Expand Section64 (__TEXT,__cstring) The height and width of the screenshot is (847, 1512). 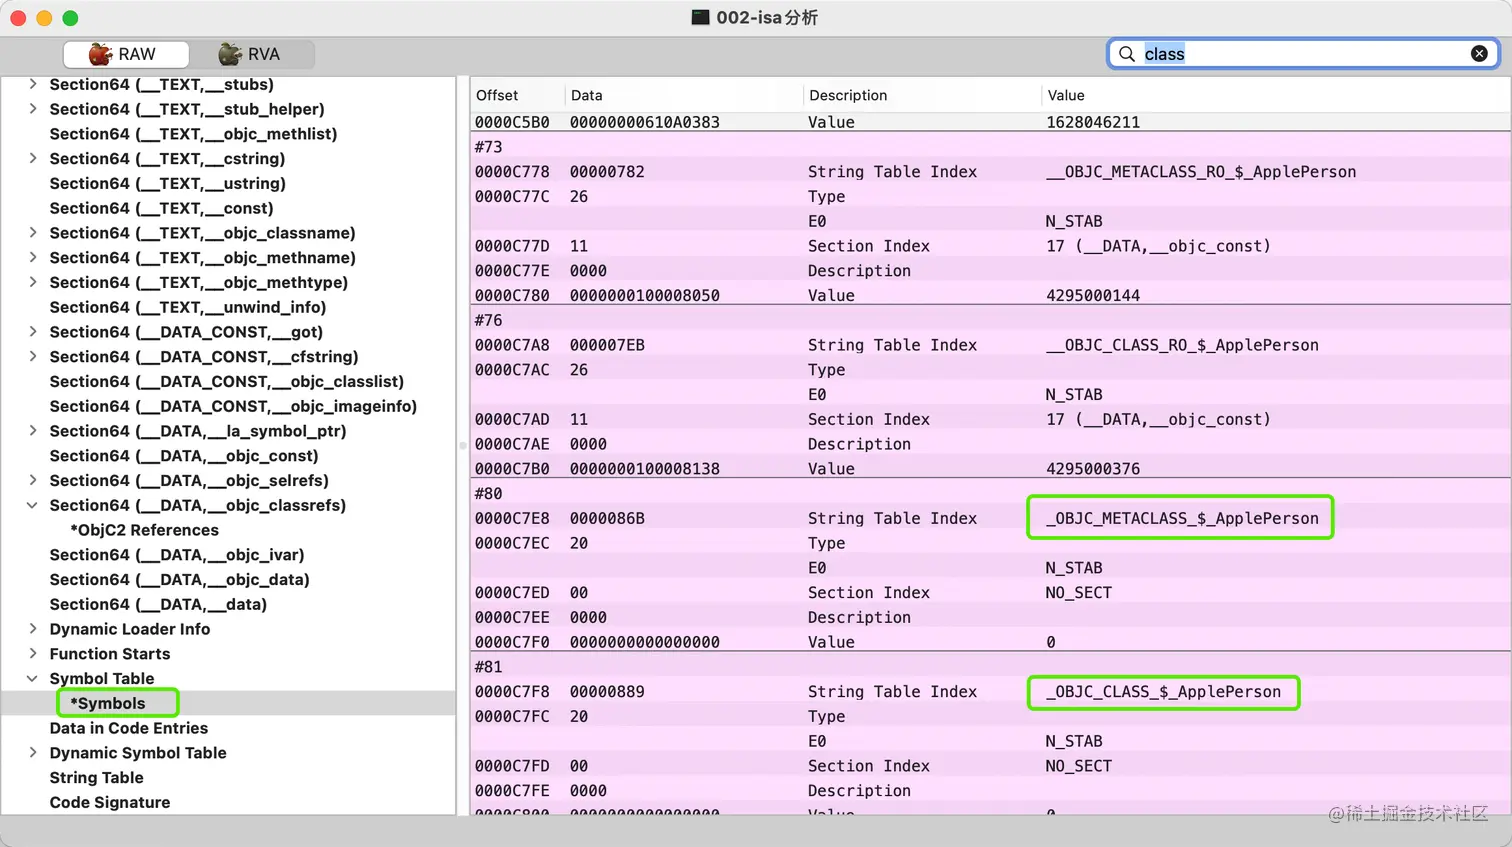click(x=33, y=158)
